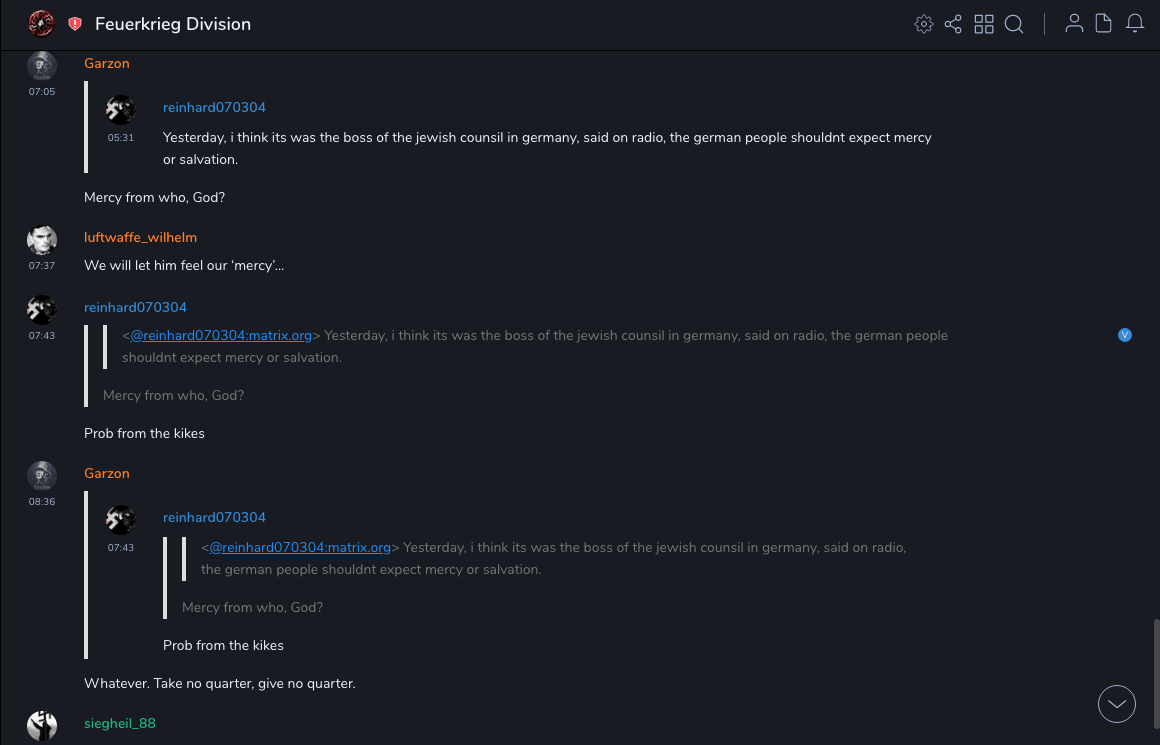Open the four-squares apps grid icon
This screenshot has width=1160, height=745.
tap(984, 24)
